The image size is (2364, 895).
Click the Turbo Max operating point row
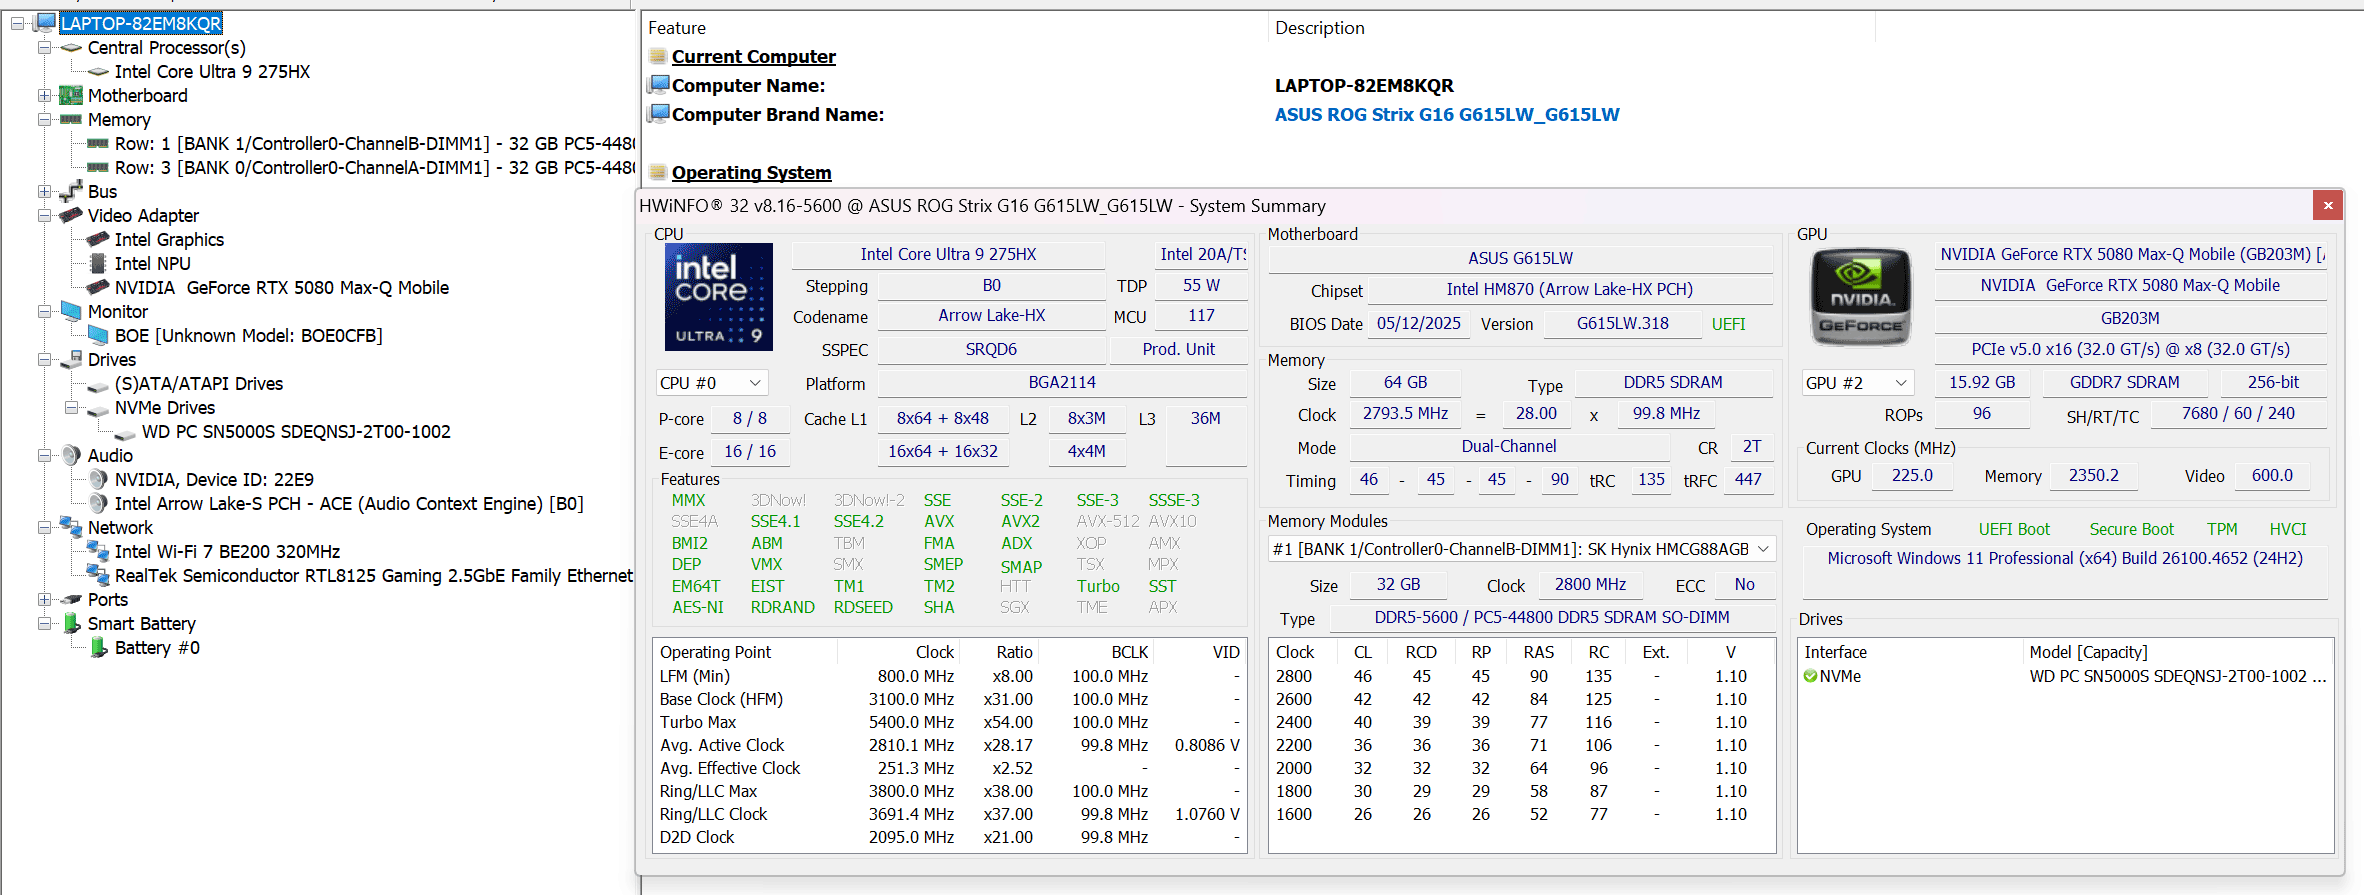tap(949, 722)
